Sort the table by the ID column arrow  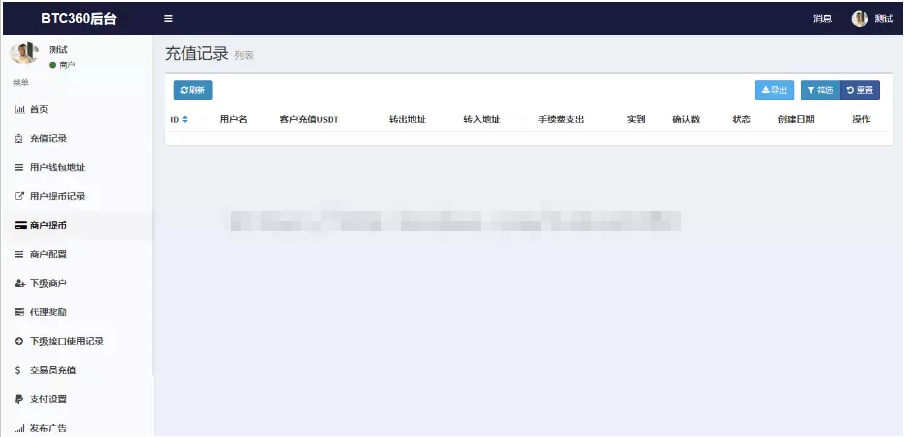point(185,120)
